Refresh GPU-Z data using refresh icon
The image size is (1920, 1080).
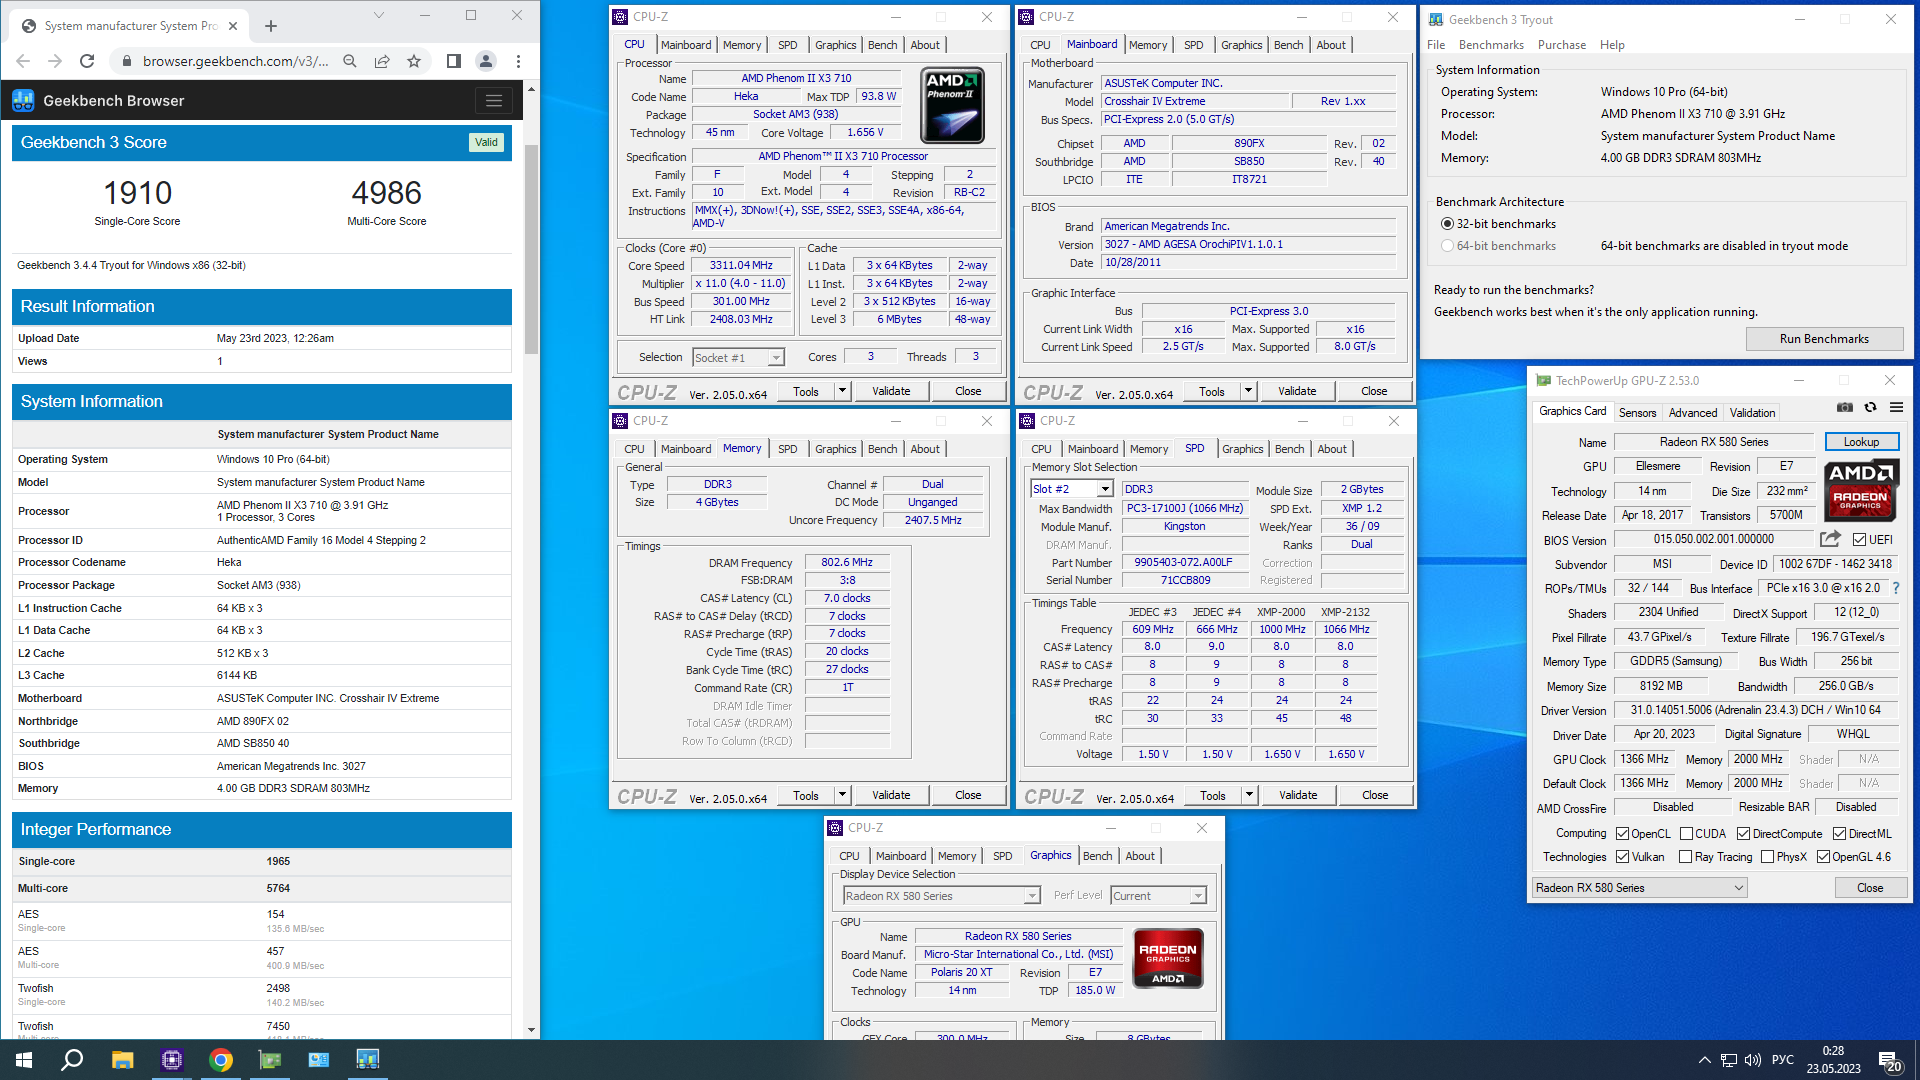[1871, 407]
